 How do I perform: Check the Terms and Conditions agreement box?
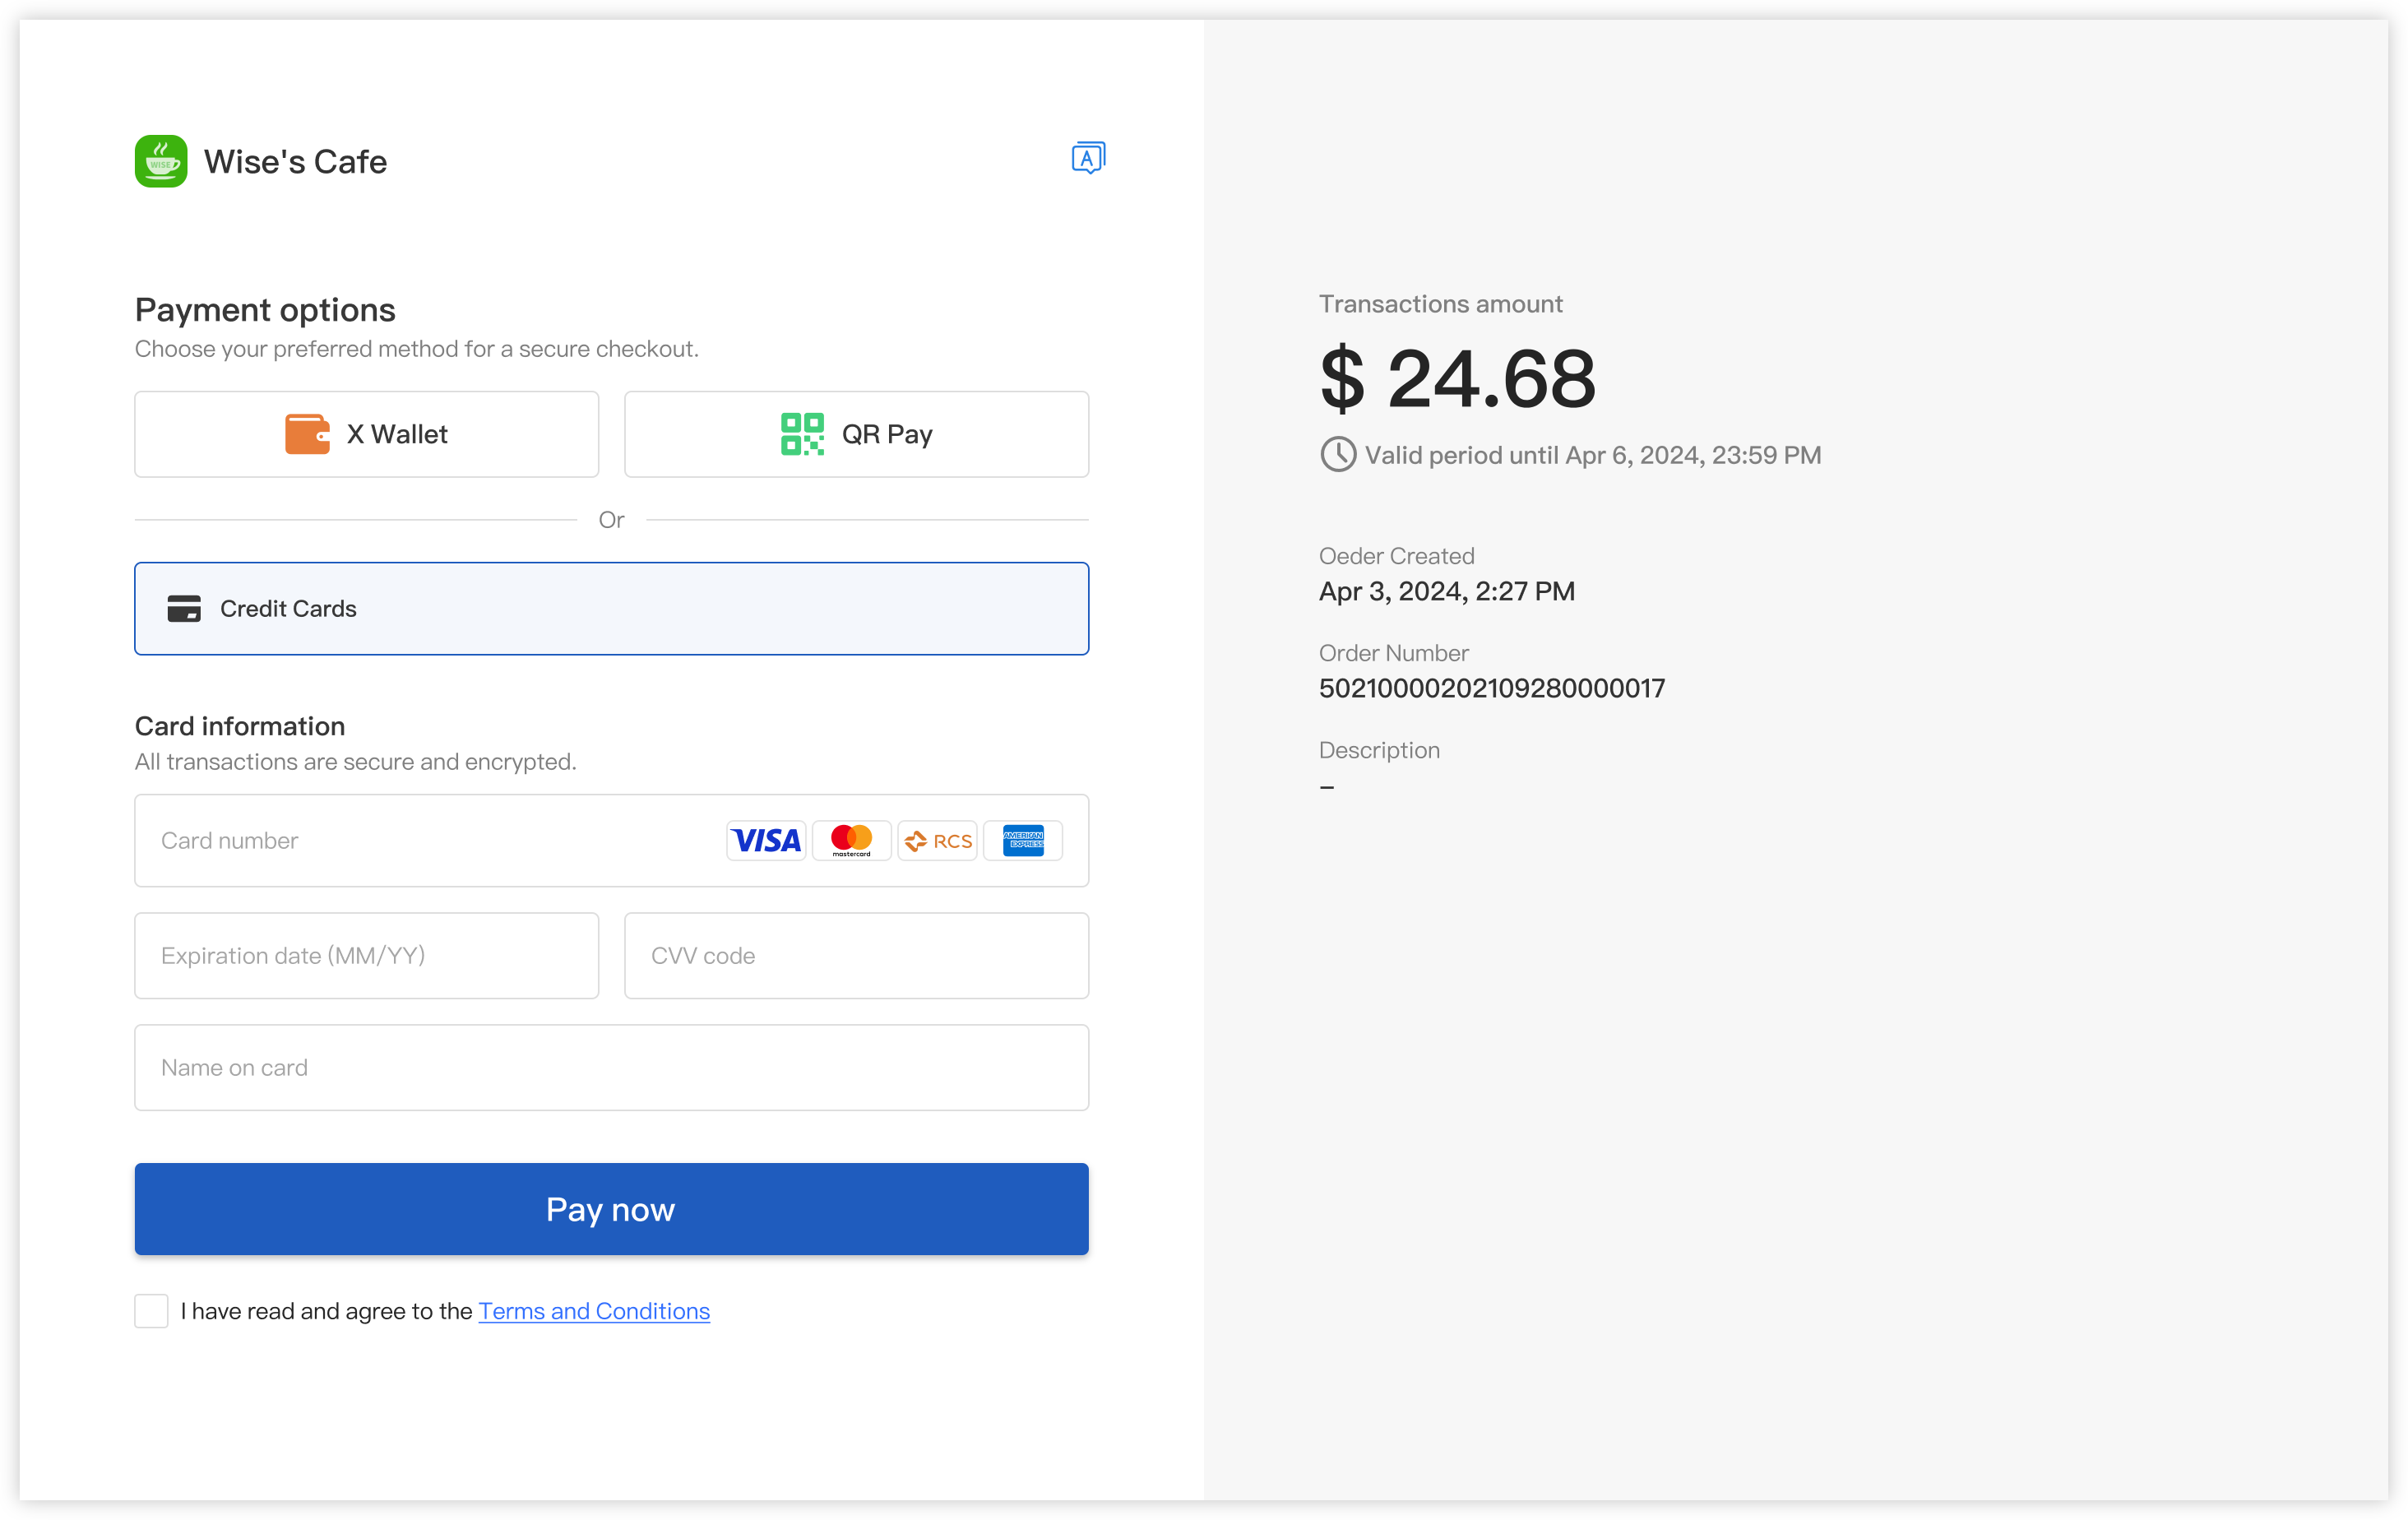(151, 1311)
